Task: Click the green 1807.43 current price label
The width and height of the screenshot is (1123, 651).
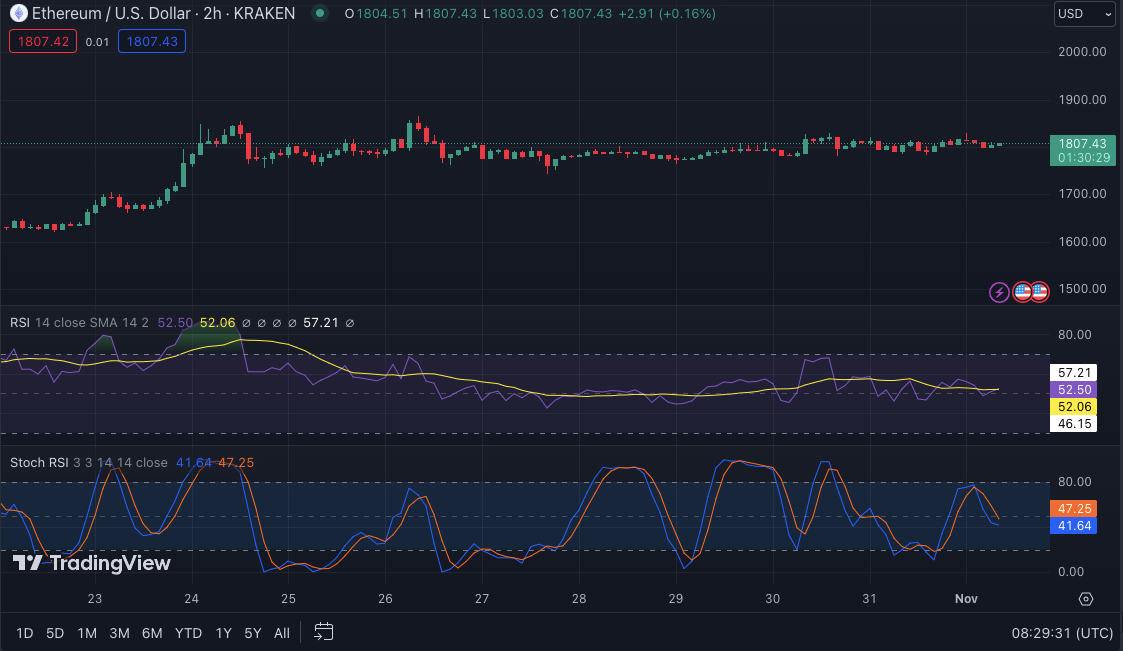Action: click(x=1081, y=143)
